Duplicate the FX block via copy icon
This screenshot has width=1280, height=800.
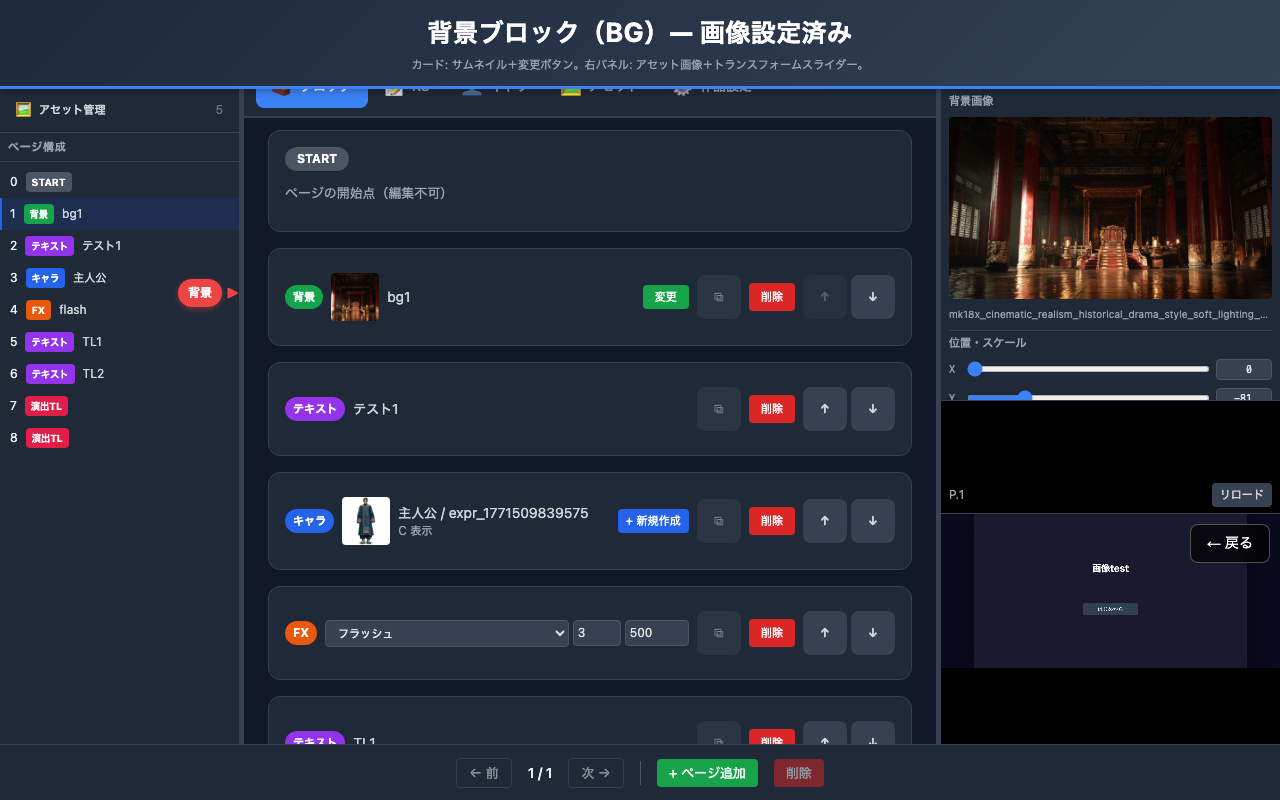pos(719,633)
